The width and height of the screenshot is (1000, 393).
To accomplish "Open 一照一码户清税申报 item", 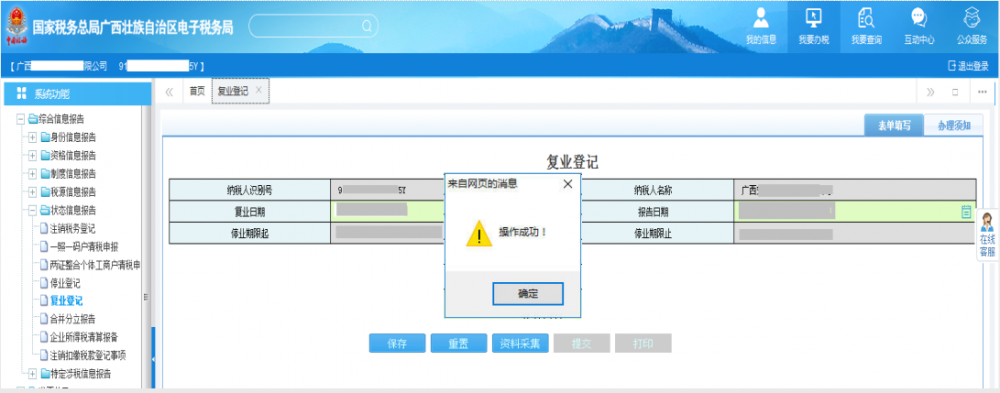I will 84,246.
